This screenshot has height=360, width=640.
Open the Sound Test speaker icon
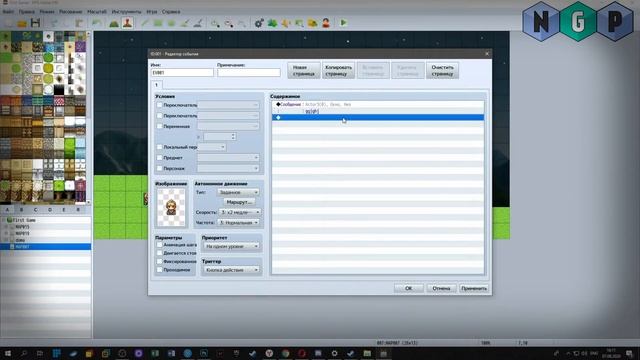[286, 23]
